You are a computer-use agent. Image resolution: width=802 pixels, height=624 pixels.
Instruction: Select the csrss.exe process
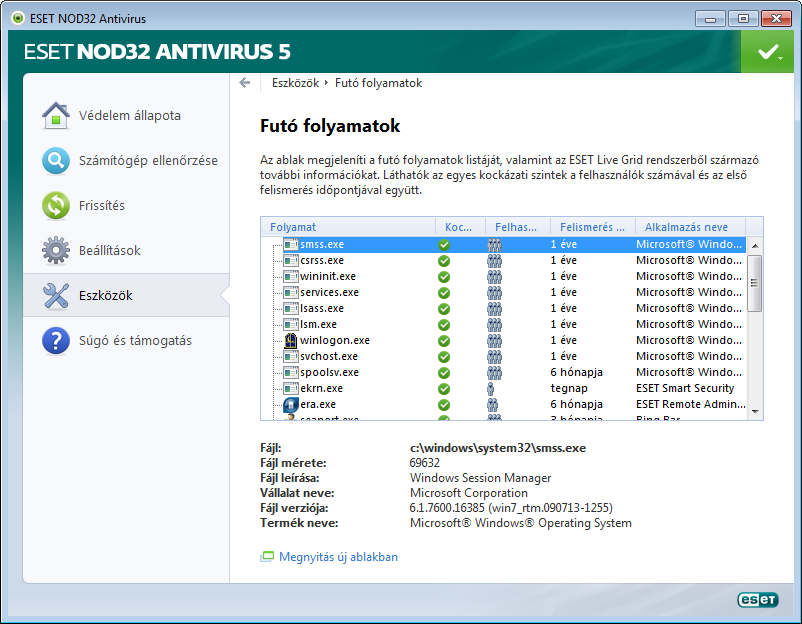tap(503, 261)
